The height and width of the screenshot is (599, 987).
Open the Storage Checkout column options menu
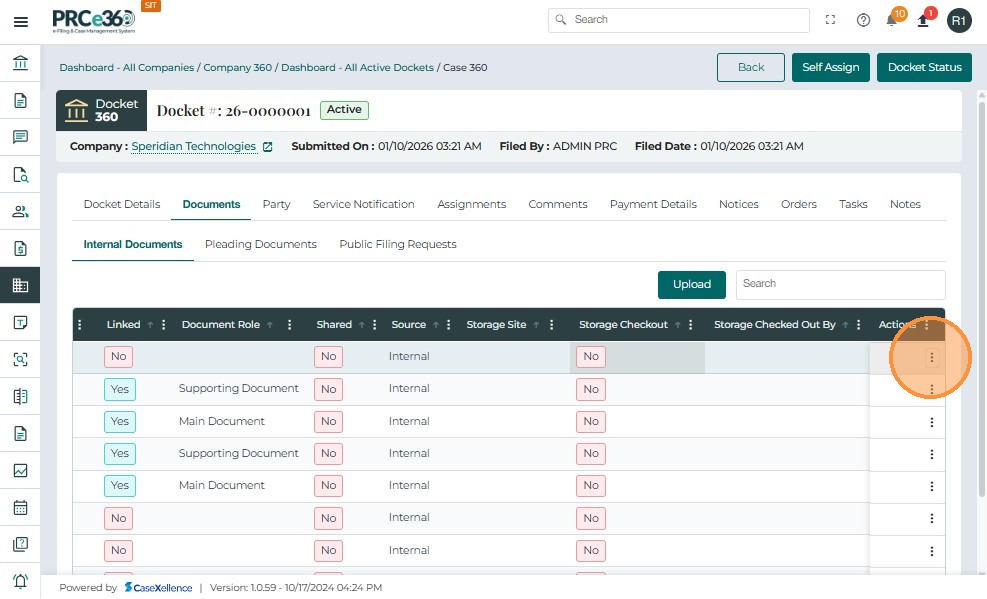click(691, 325)
